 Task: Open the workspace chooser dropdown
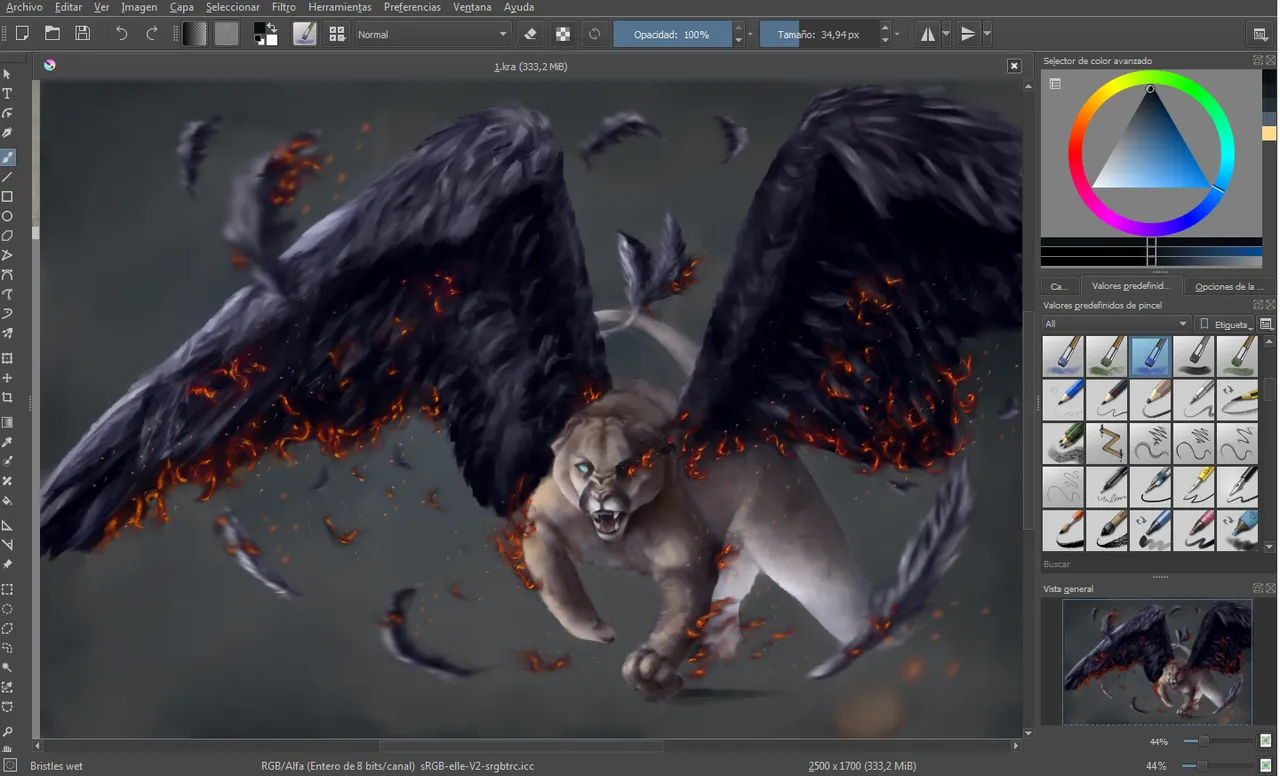coord(1260,34)
